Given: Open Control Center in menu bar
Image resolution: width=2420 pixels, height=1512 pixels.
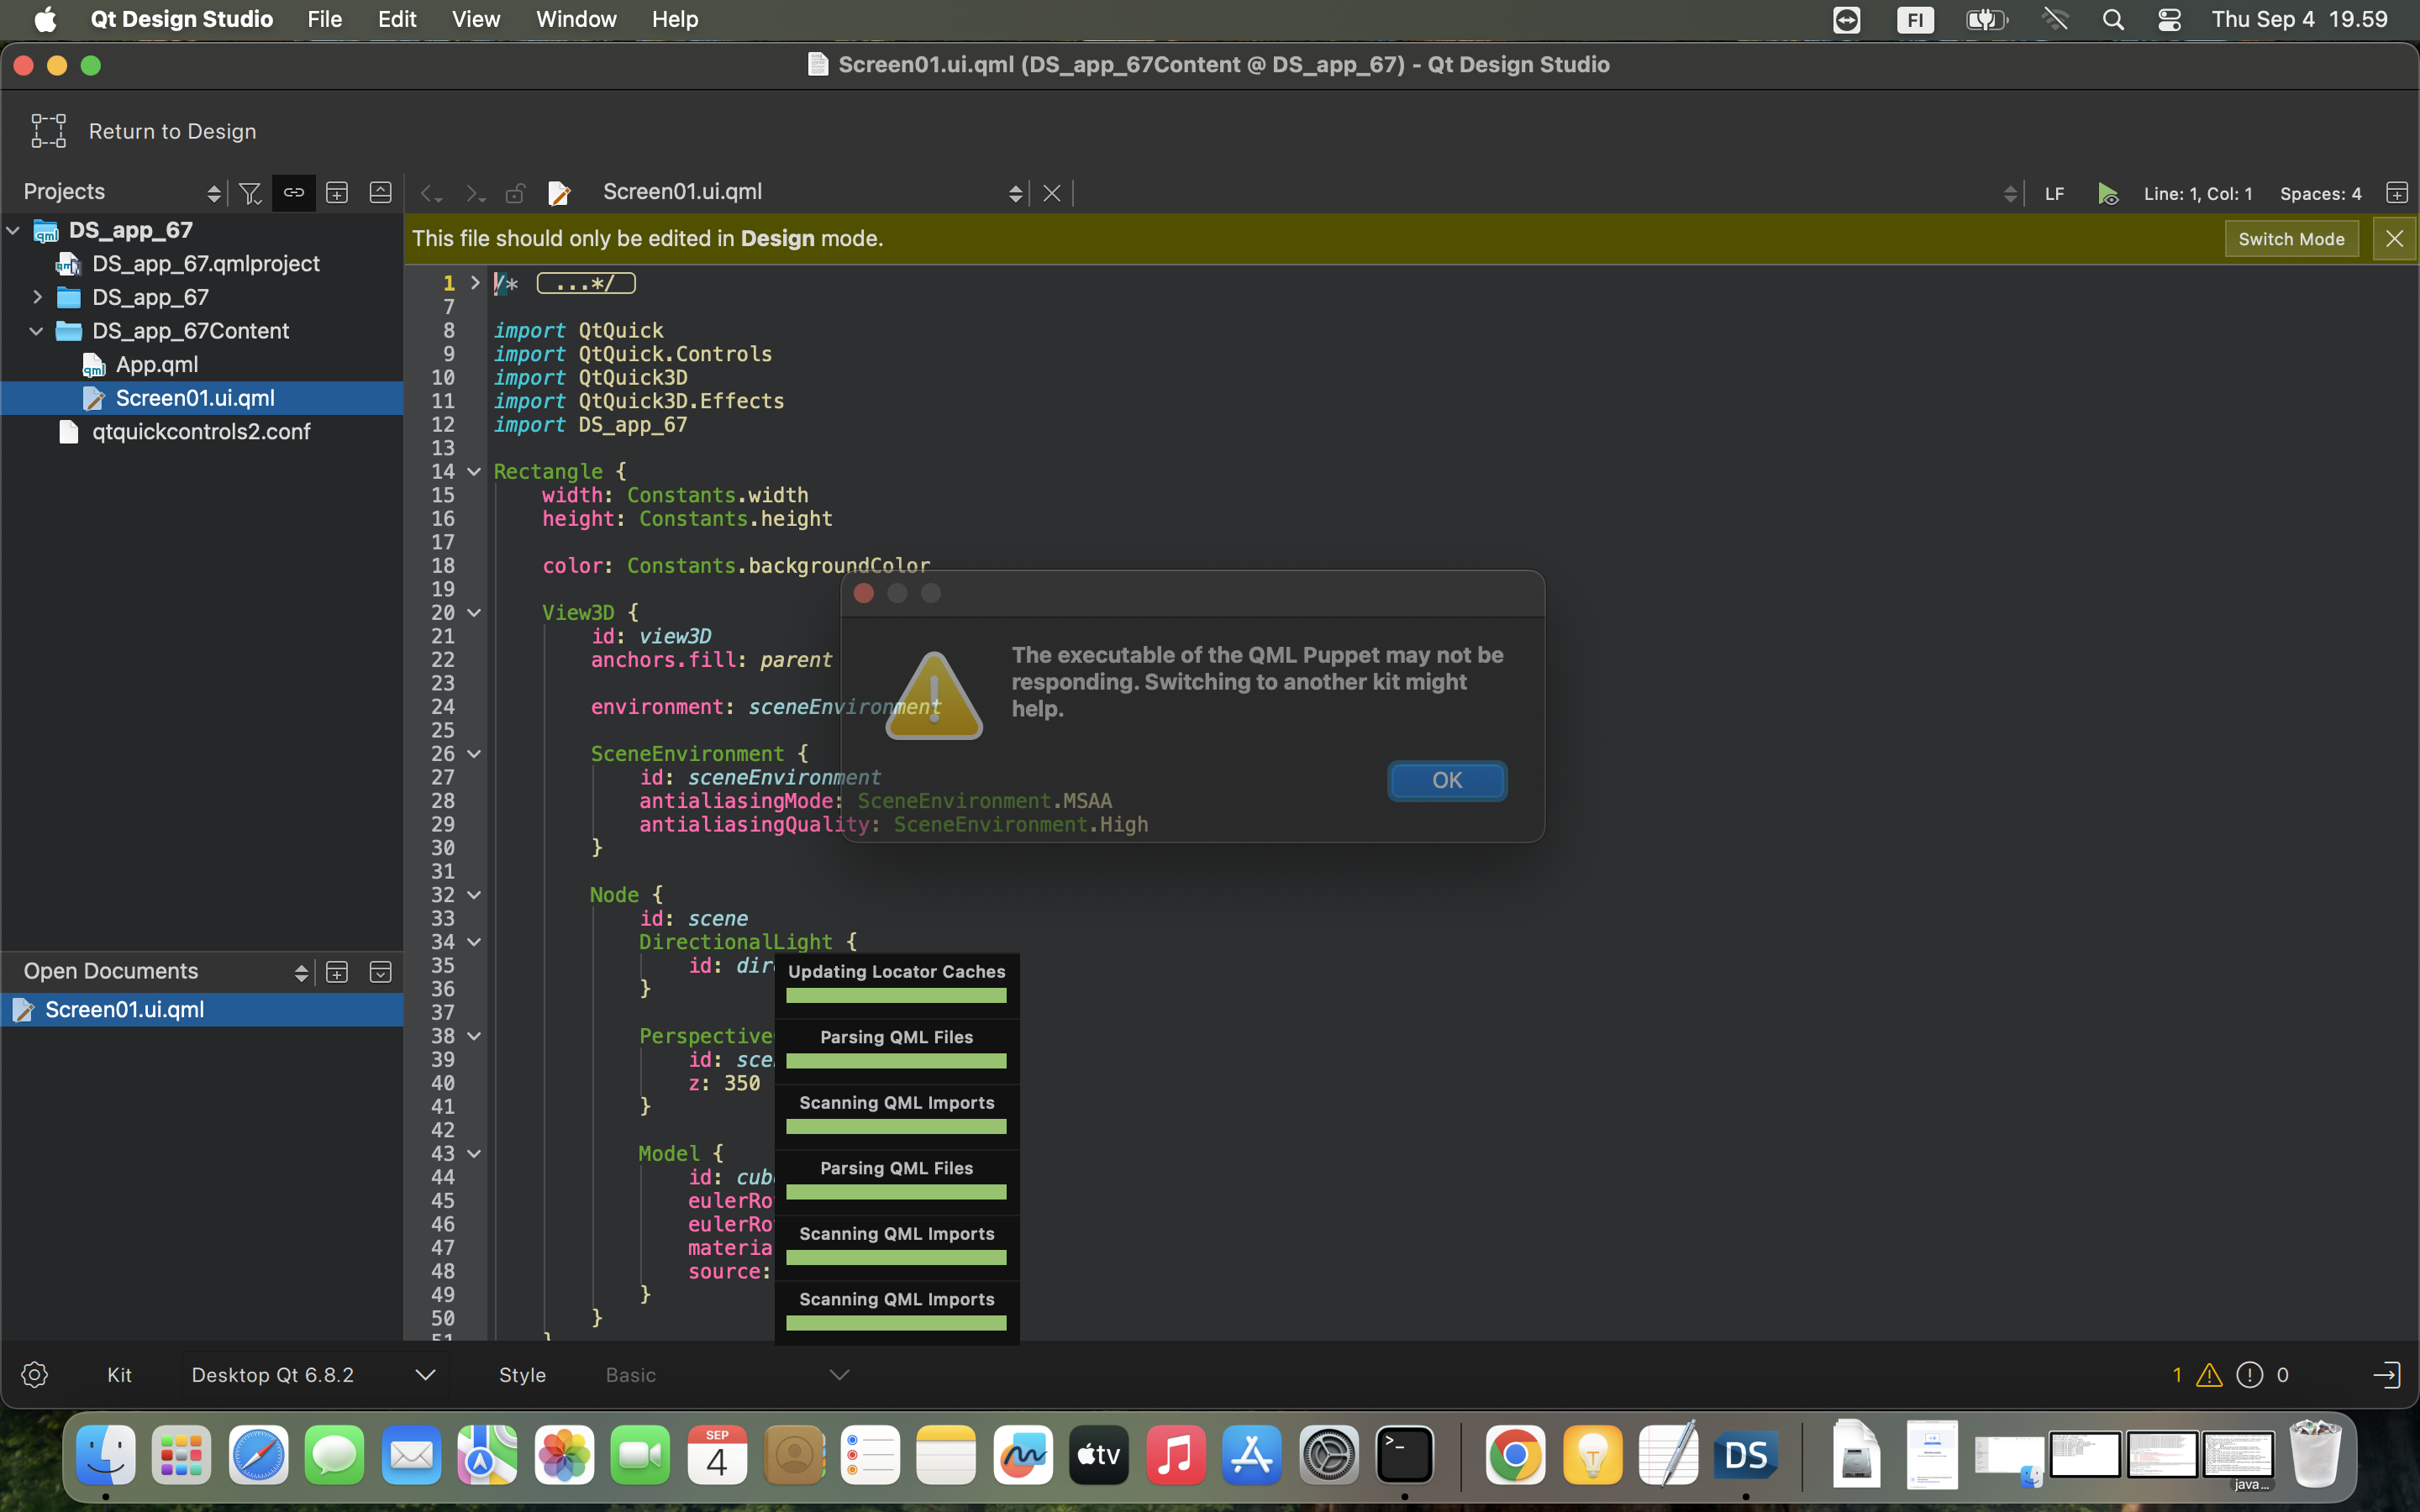Looking at the screenshot, I should (2169, 19).
